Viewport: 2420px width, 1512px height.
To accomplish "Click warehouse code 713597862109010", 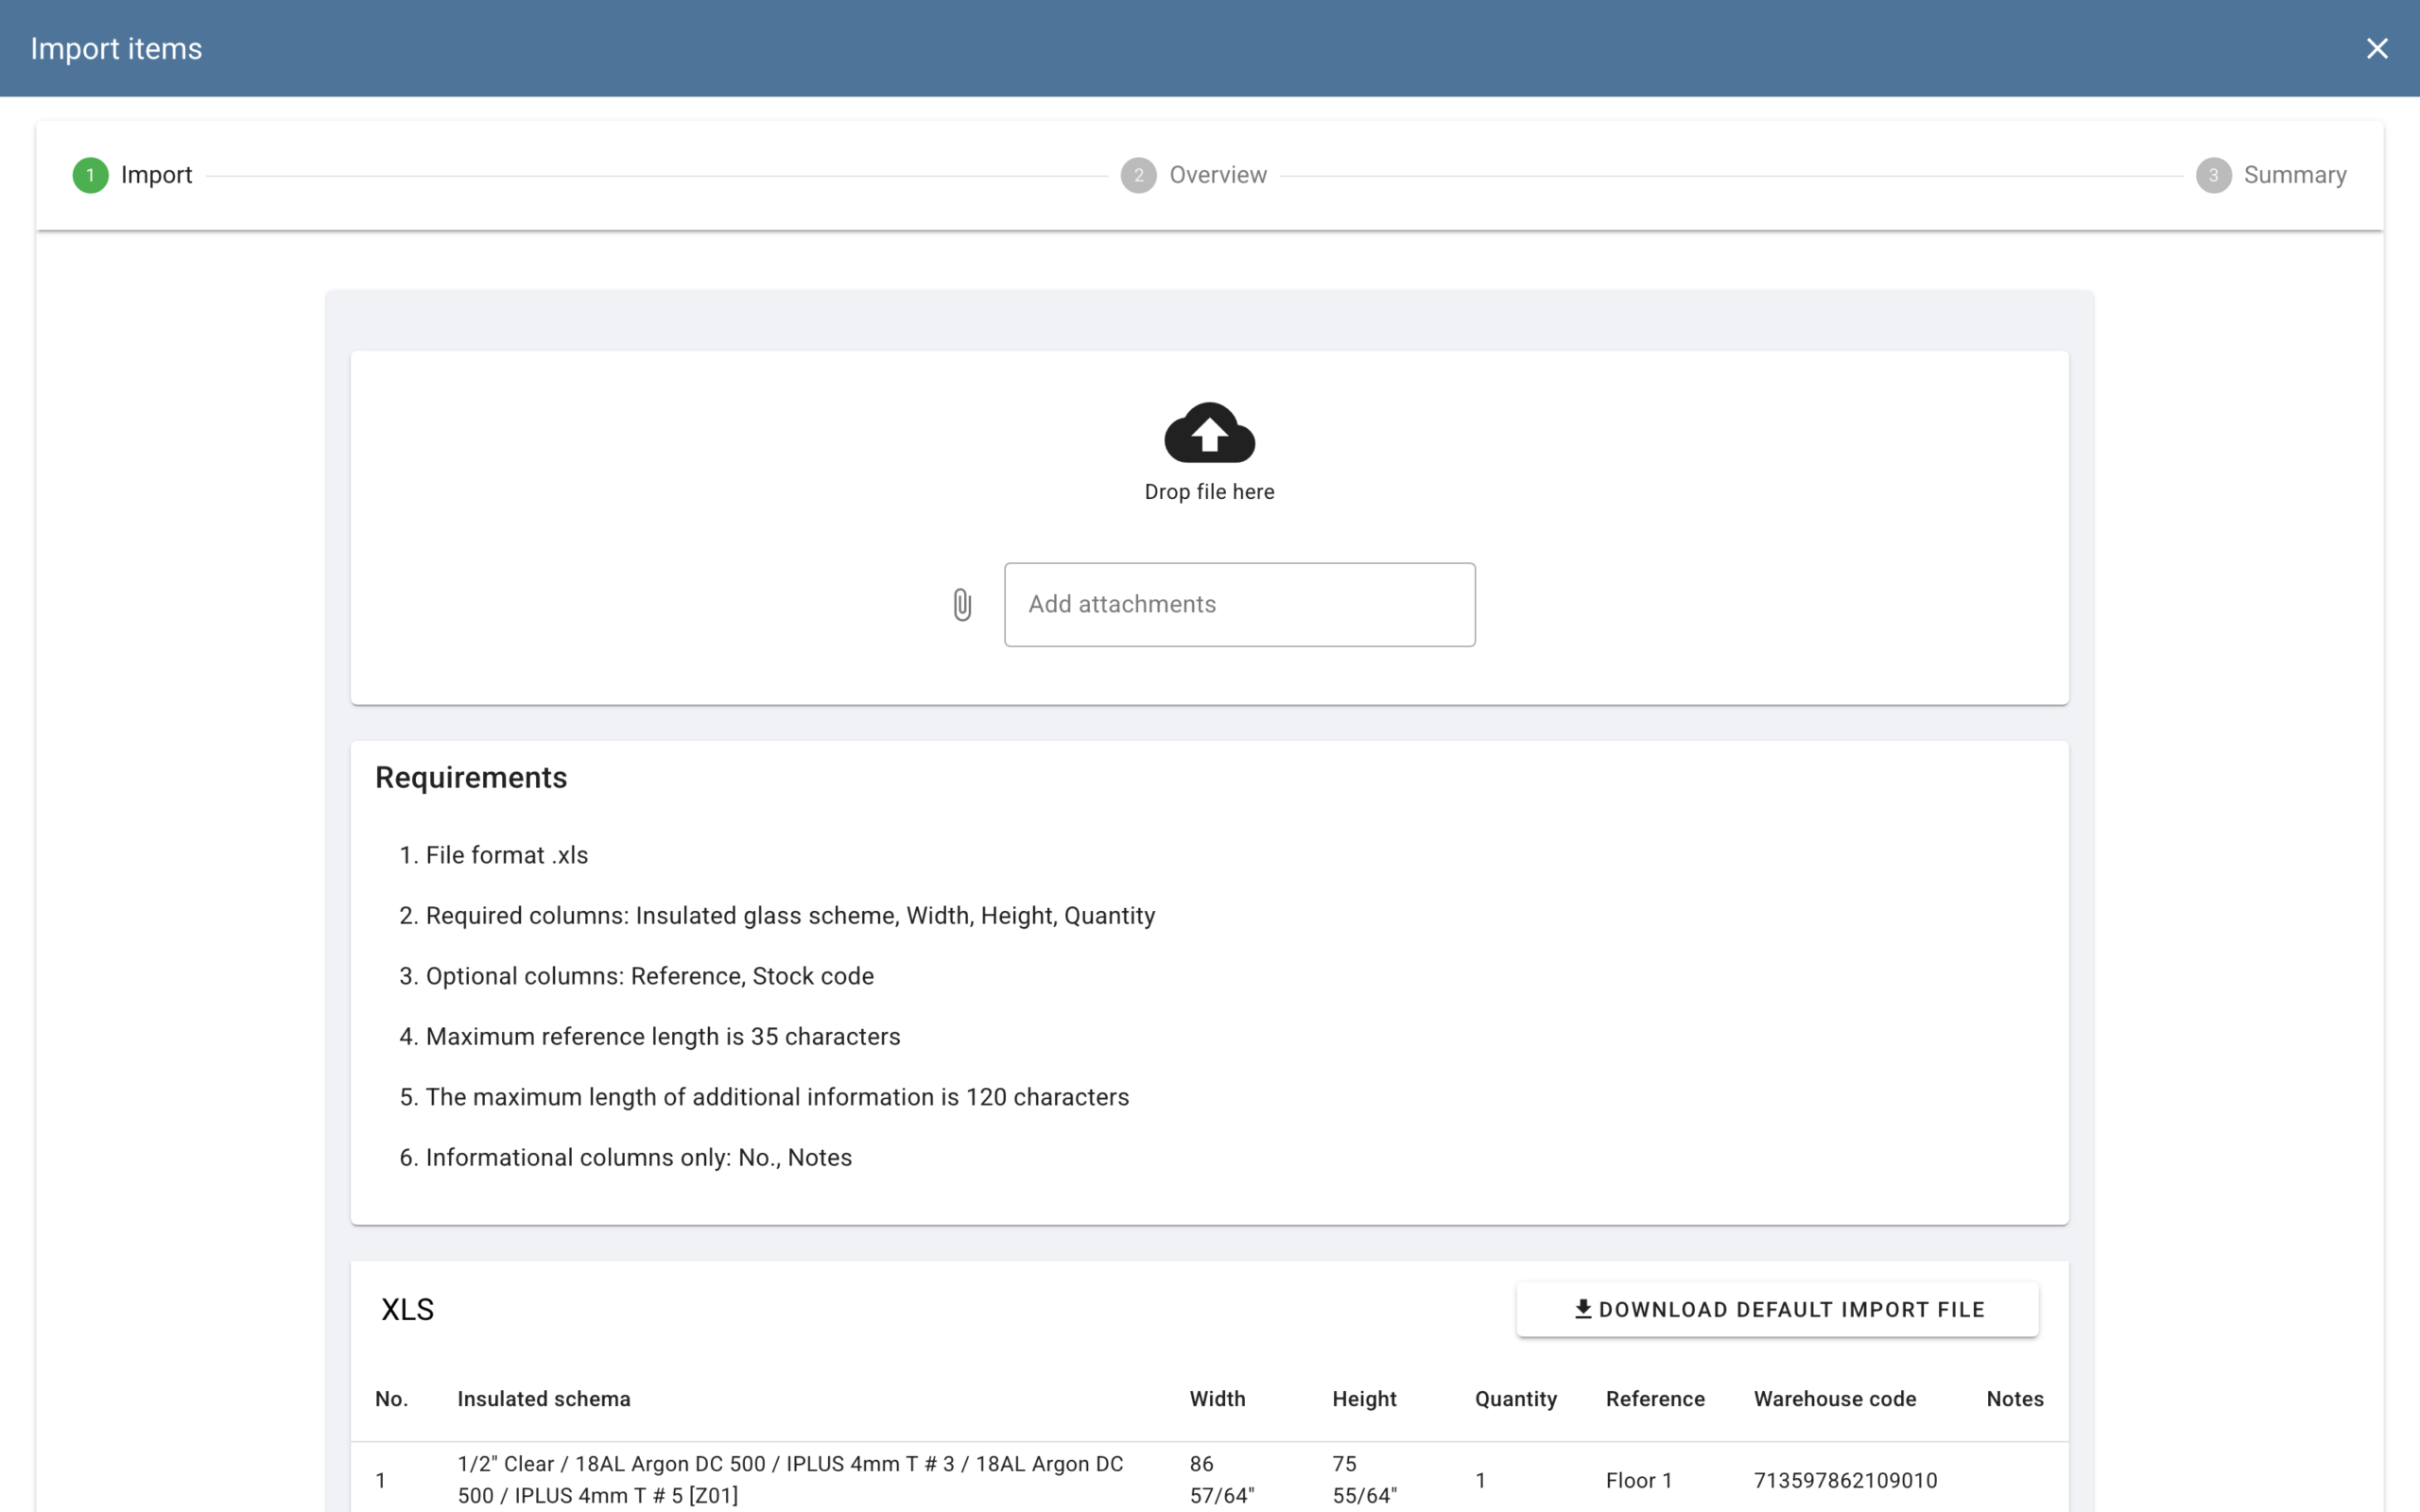I will tap(1845, 1481).
